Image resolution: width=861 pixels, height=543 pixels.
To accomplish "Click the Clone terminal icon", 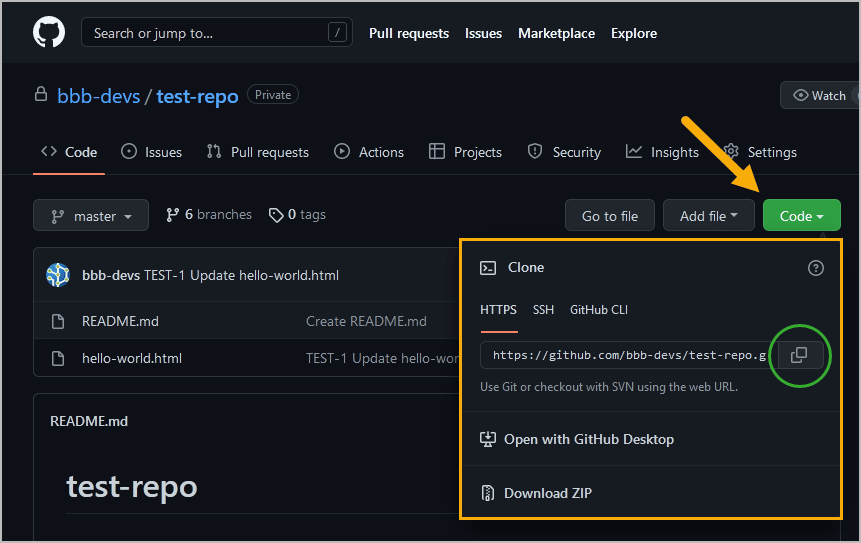I will [488, 268].
